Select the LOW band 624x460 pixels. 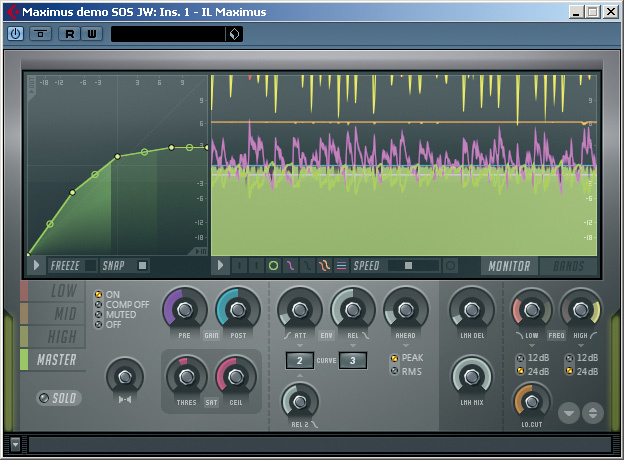tap(53, 291)
